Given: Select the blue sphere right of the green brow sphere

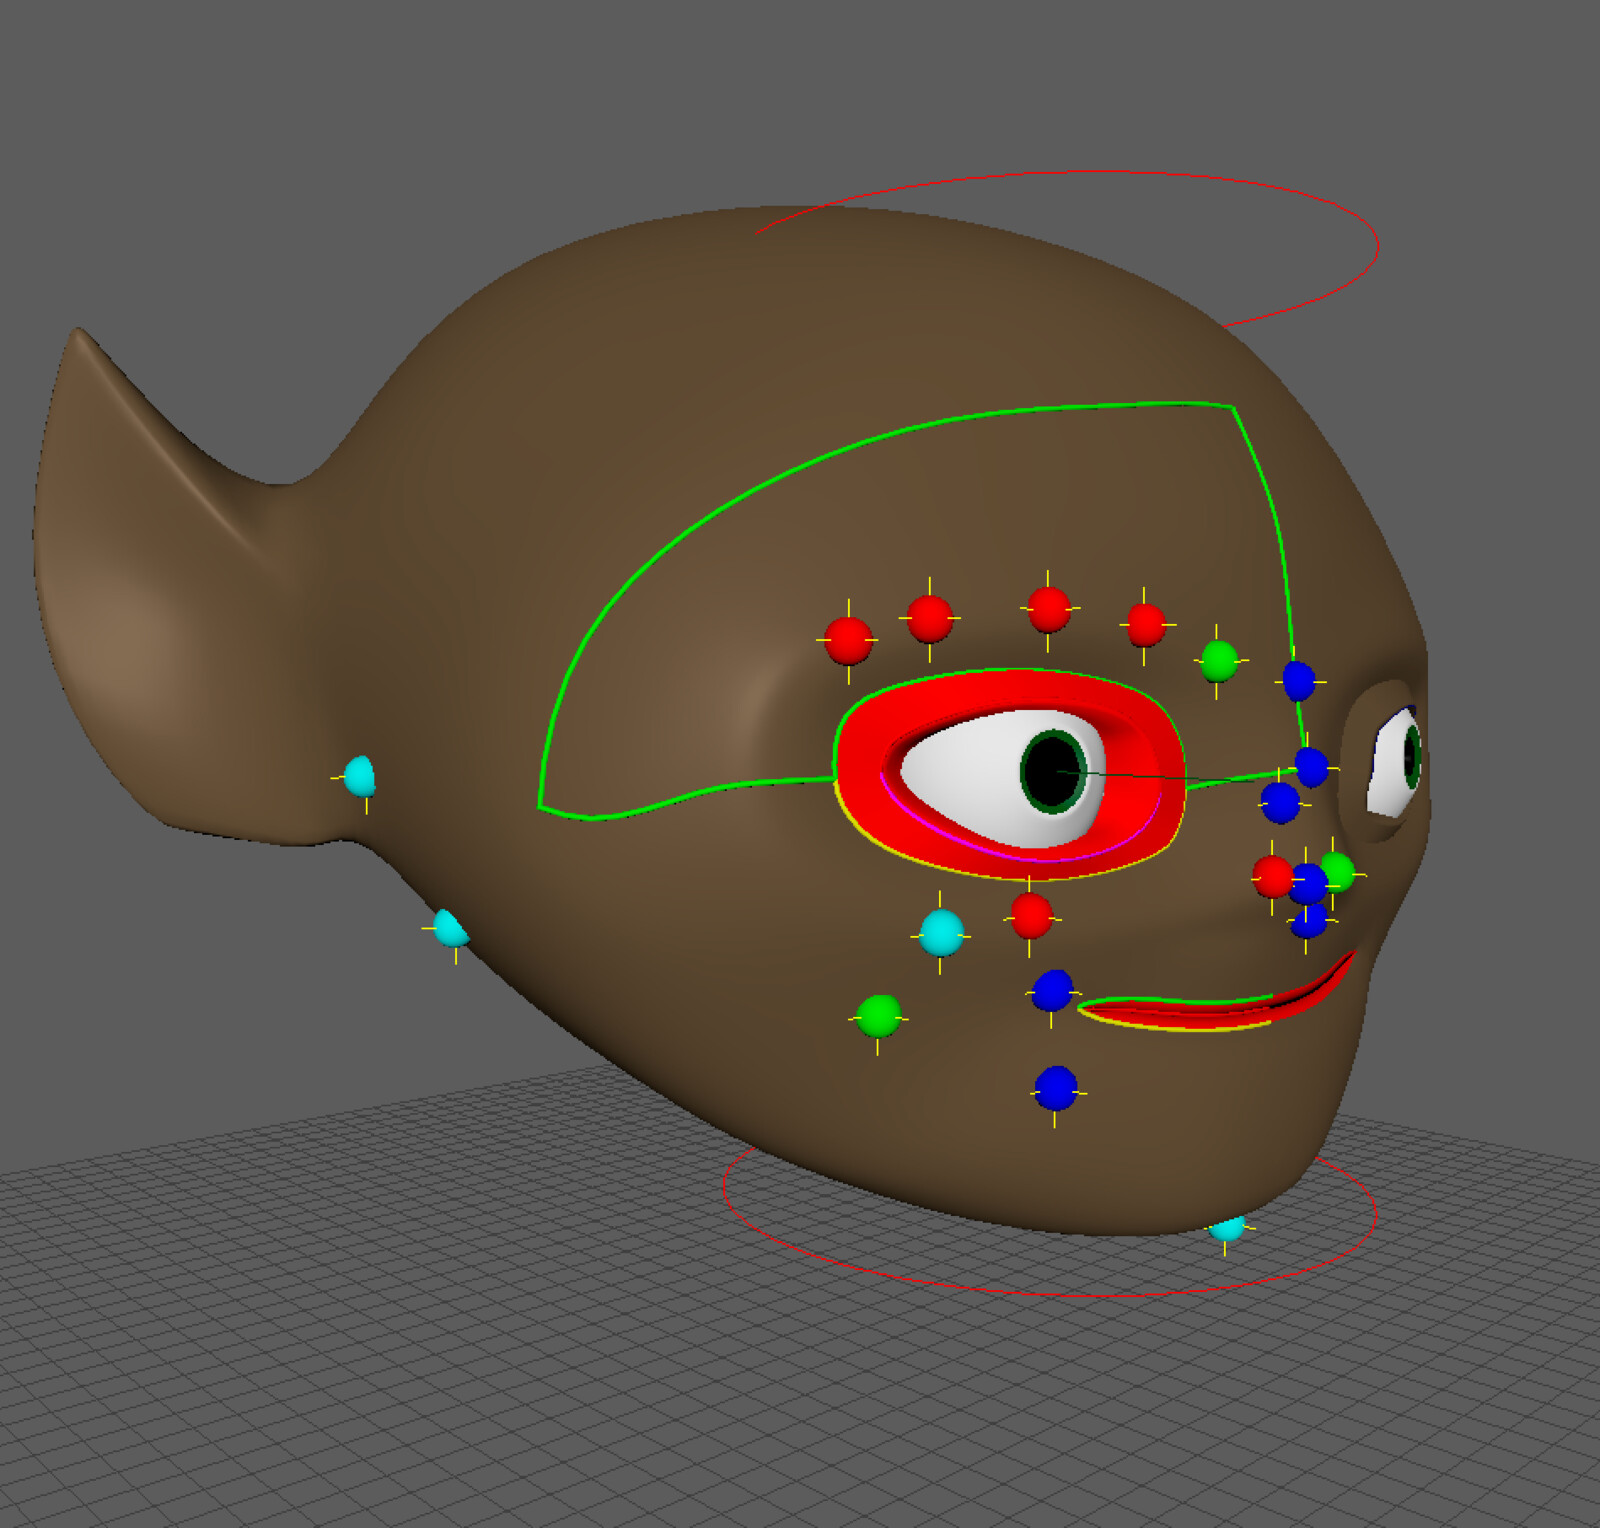Looking at the screenshot, I should click(1299, 681).
